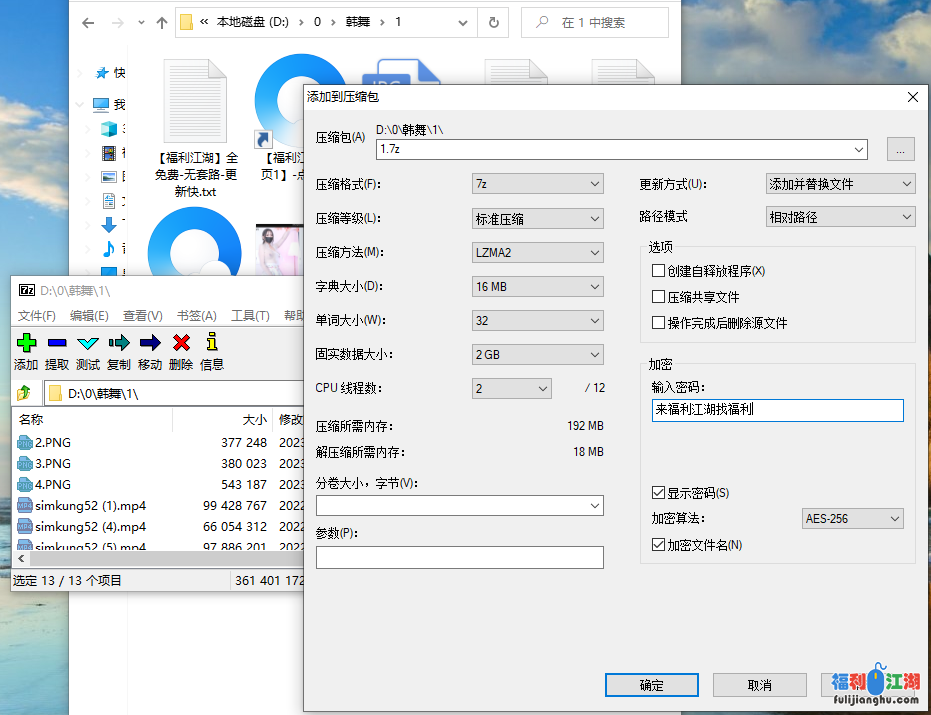Enable 创建自释放程序 checkbox

click(658, 270)
